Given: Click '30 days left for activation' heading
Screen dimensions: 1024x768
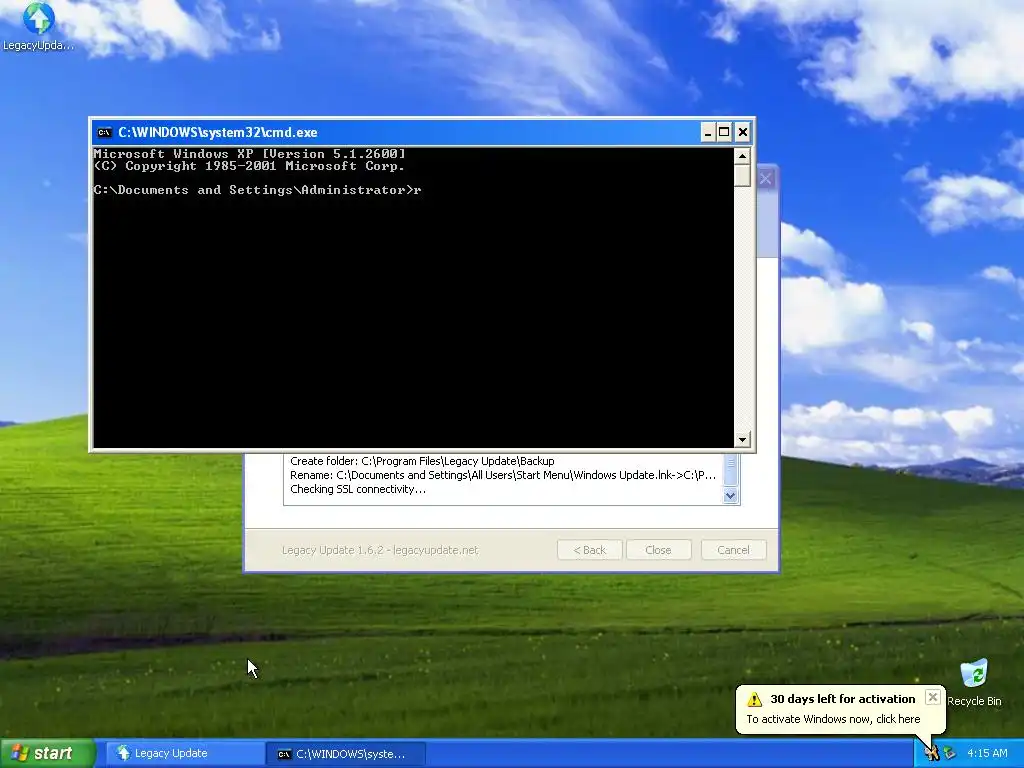Looking at the screenshot, I should point(842,699).
